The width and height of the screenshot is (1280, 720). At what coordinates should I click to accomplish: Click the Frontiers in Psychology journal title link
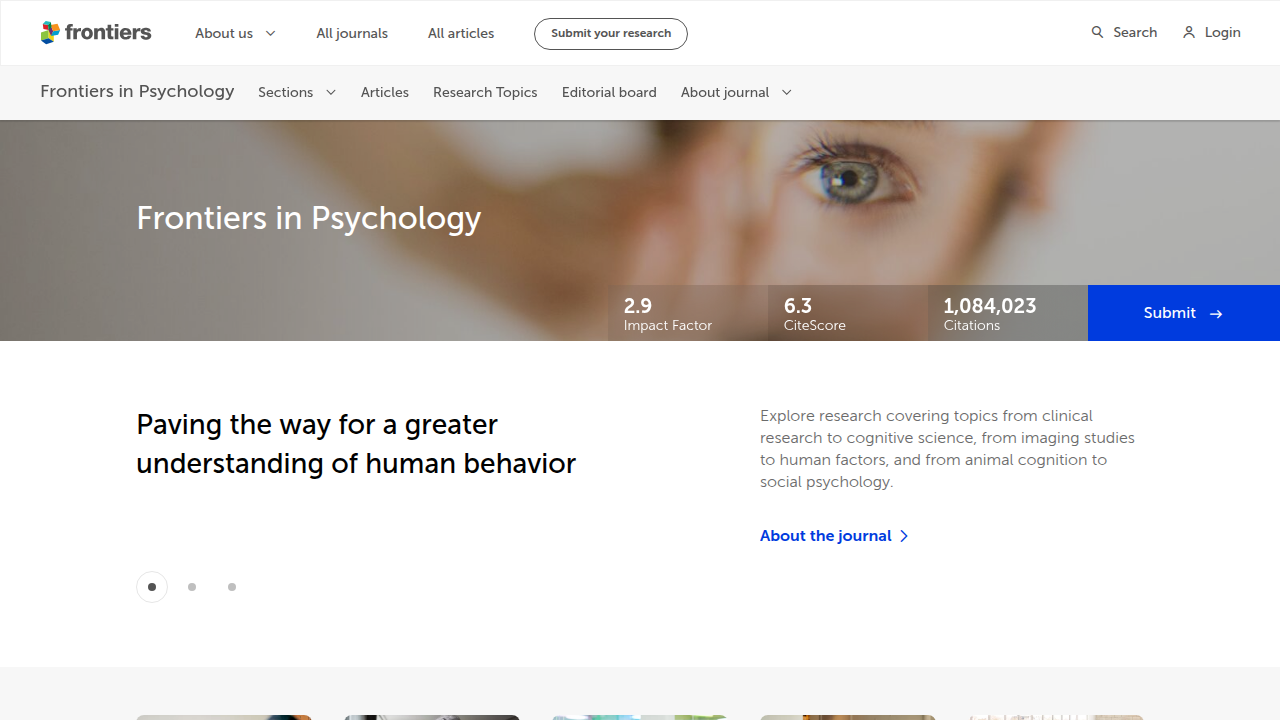coord(137,91)
